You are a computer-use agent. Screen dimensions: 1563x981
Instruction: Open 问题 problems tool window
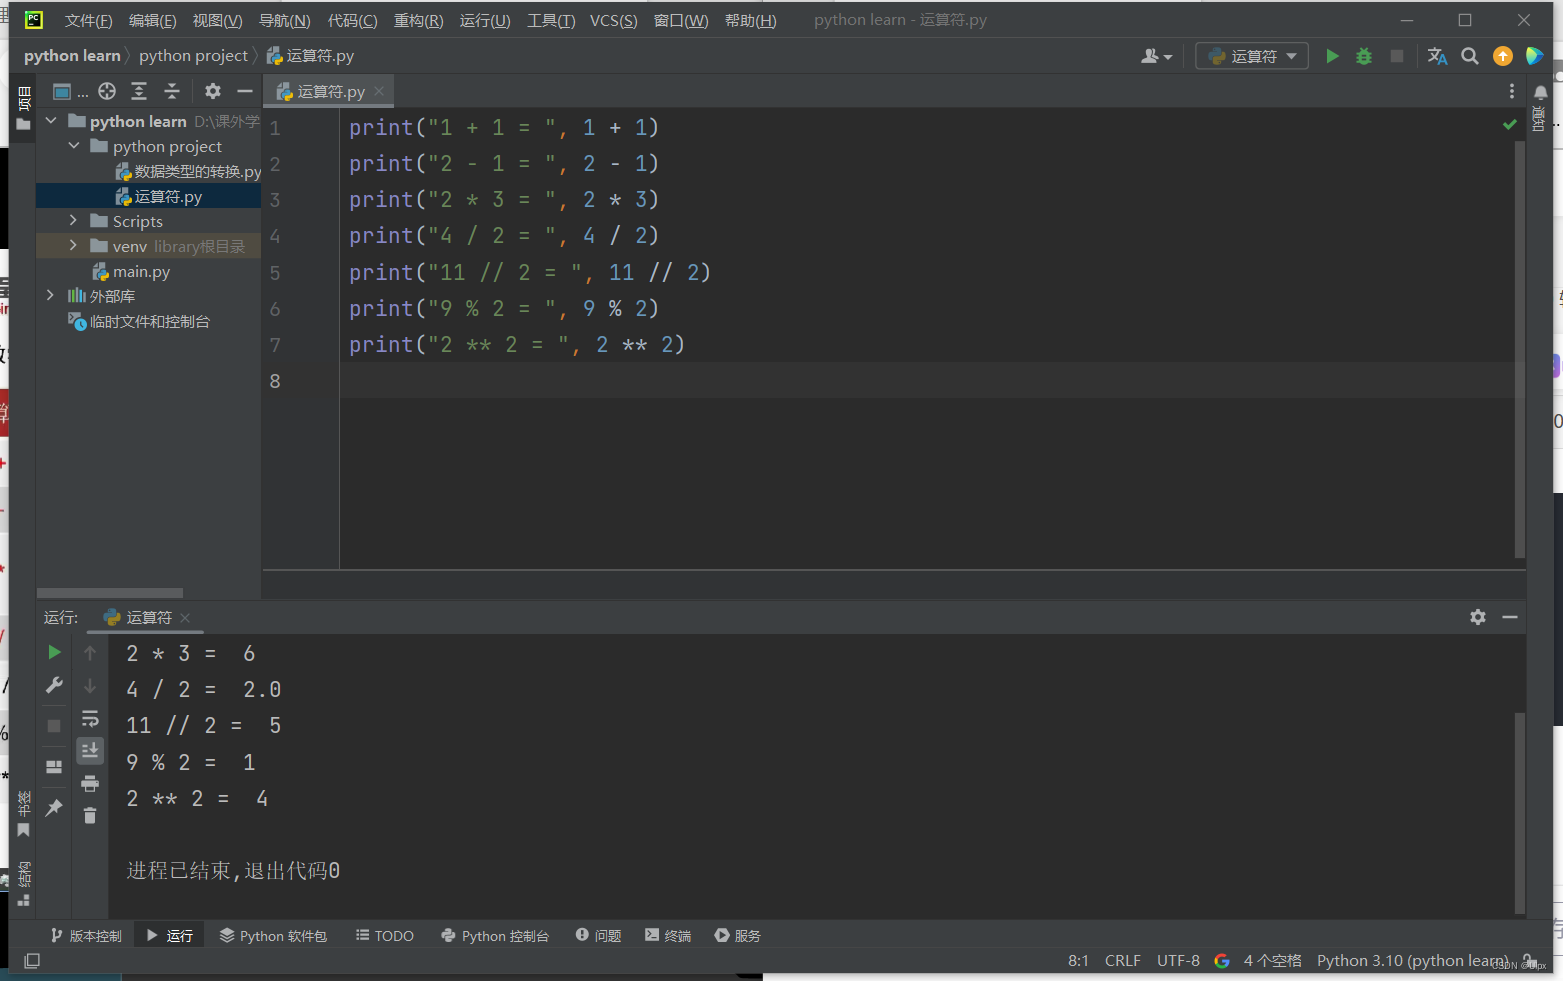599,935
